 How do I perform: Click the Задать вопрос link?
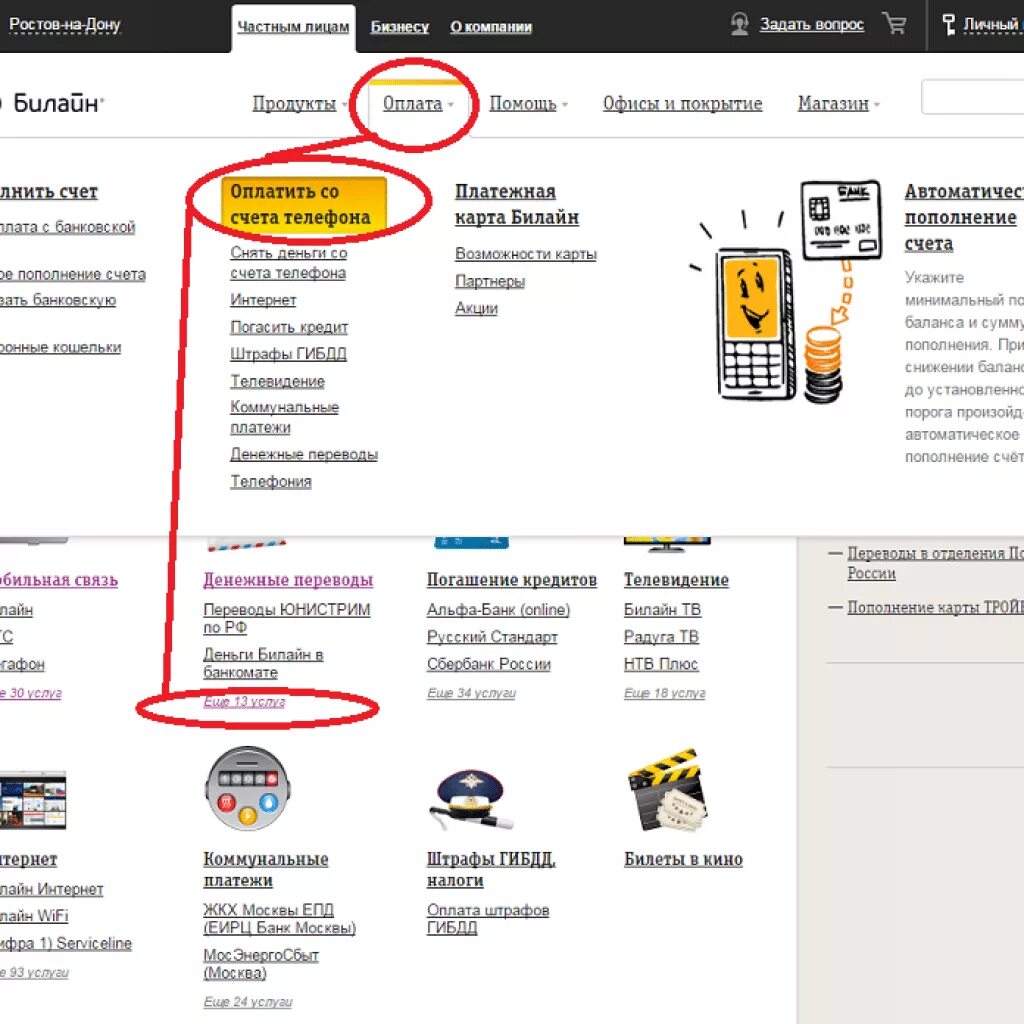coord(812,24)
